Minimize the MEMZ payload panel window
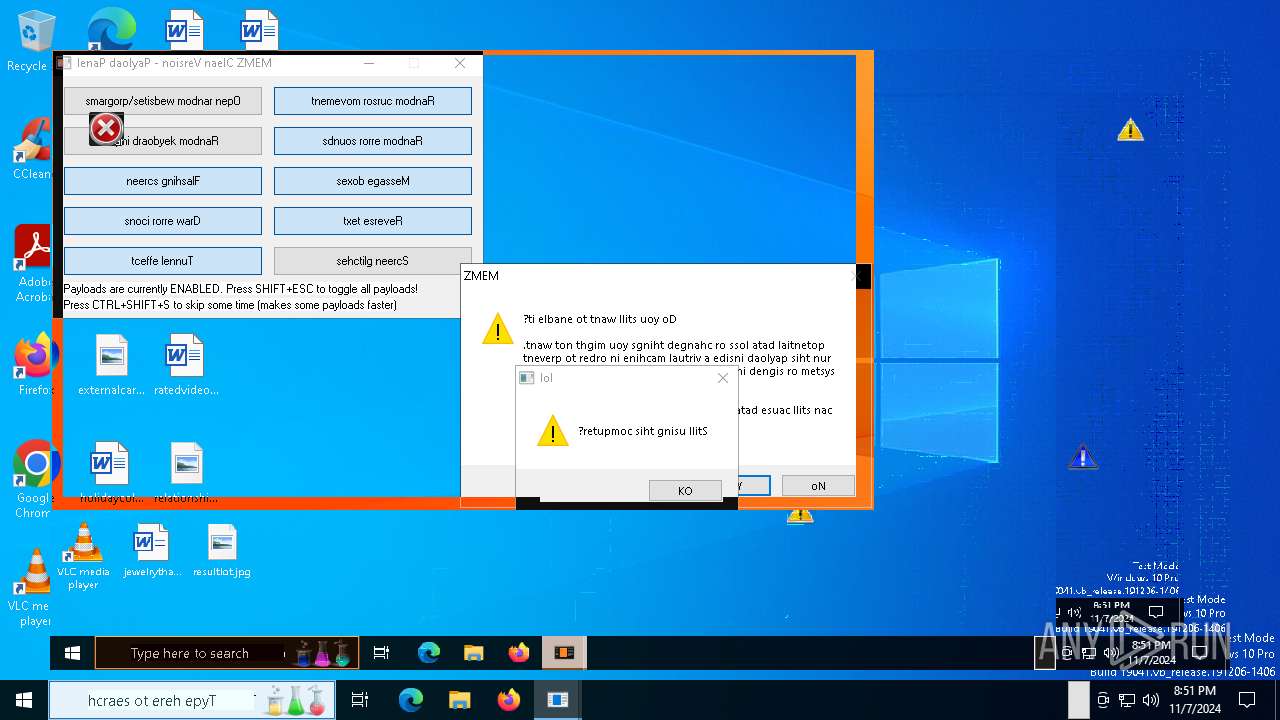Viewport: 1280px width, 720px height. point(369,63)
